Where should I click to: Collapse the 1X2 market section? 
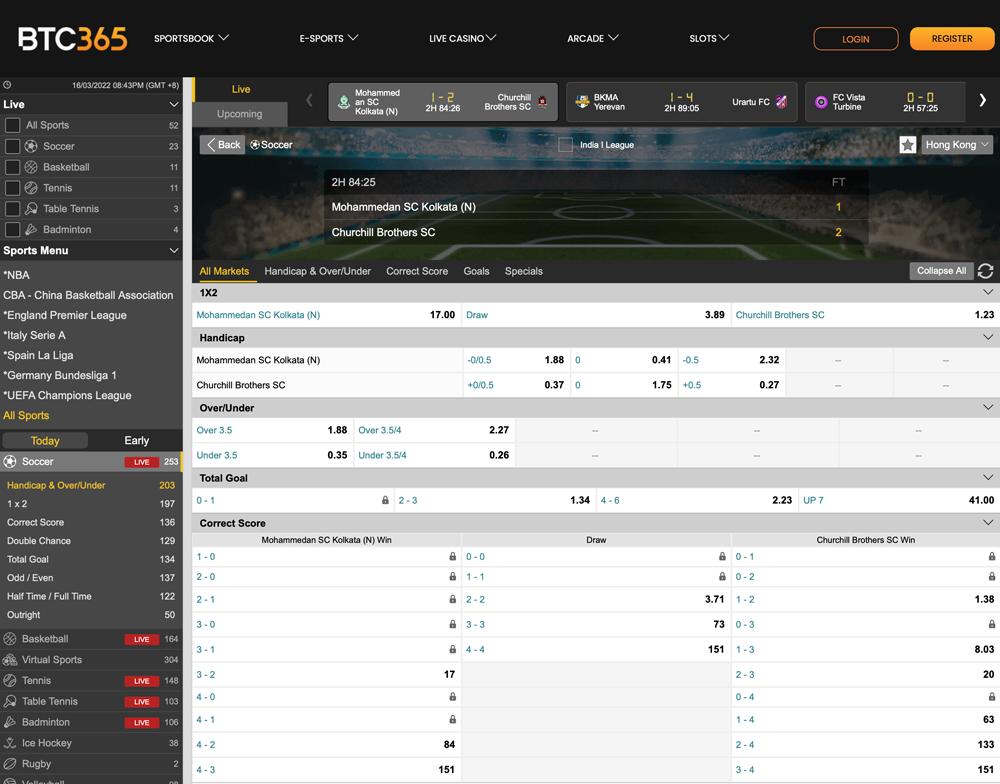(x=988, y=293)
